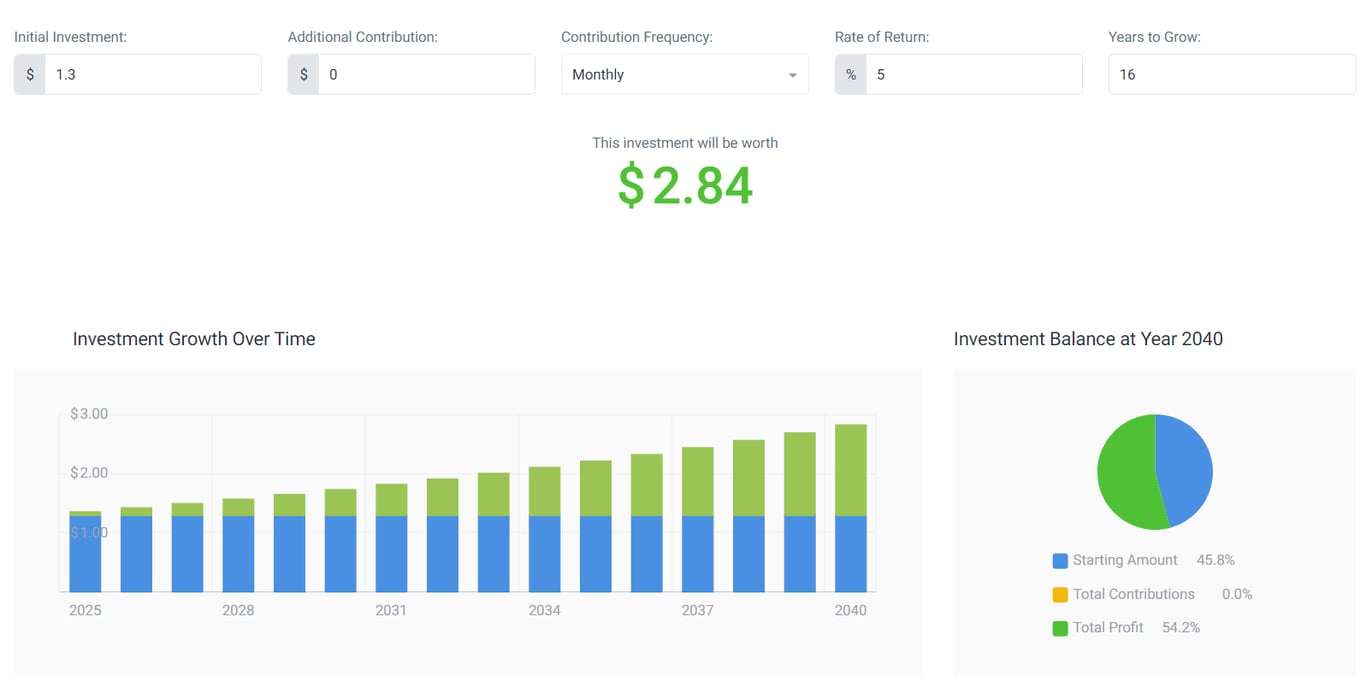Open the Contribution Frequency dropdown
The image size is (1366, 687).
pos(684,74)
